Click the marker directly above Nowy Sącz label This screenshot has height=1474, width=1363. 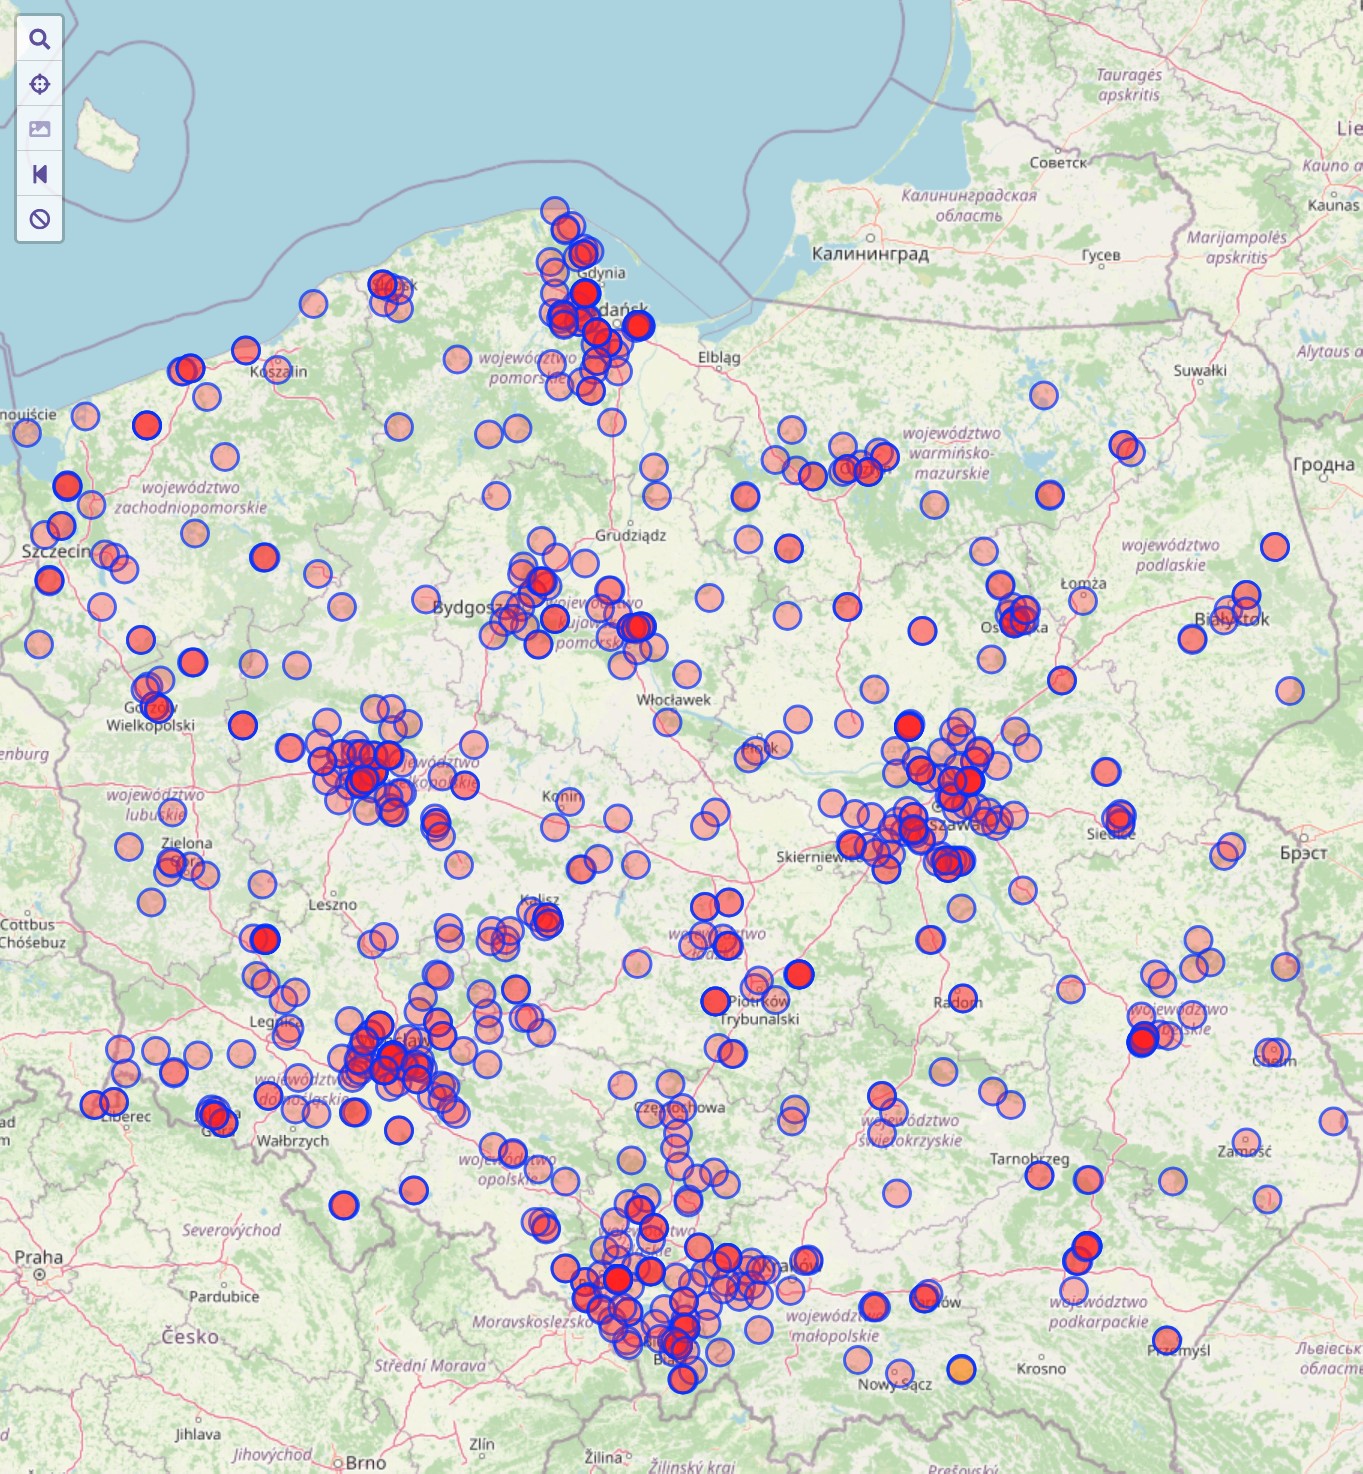pos(900,1372)
